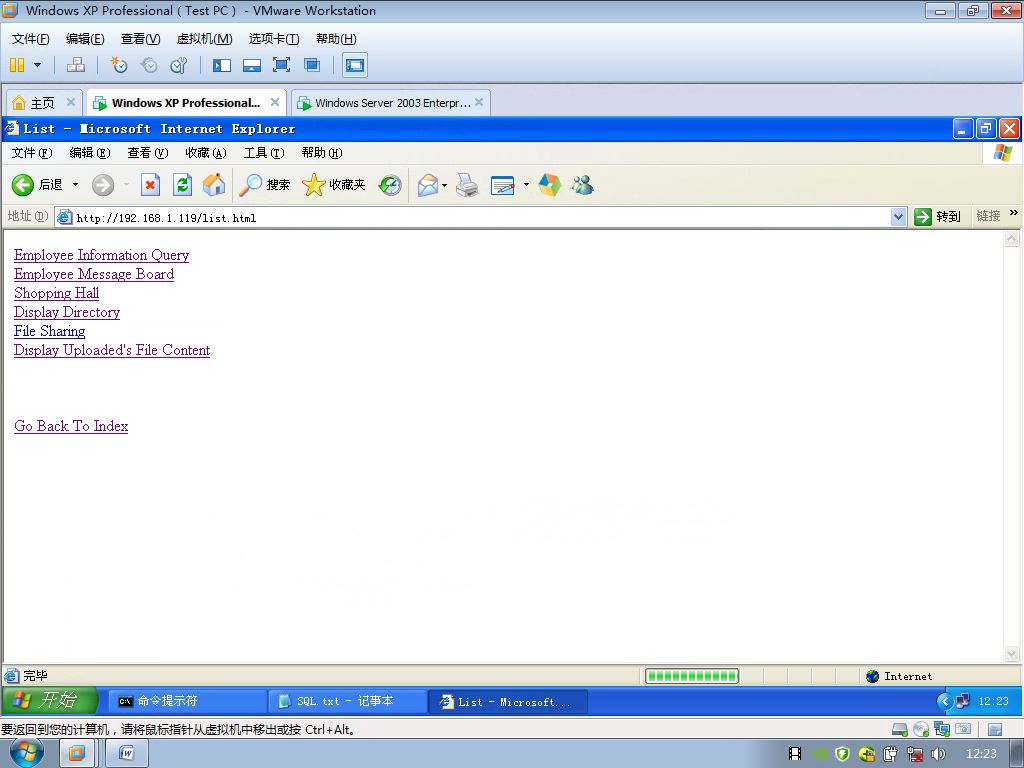Viewport: 1024px width, 768px height.
Task: Click the Unity mode icon in VMware toolbar
Action: [312, 65]
